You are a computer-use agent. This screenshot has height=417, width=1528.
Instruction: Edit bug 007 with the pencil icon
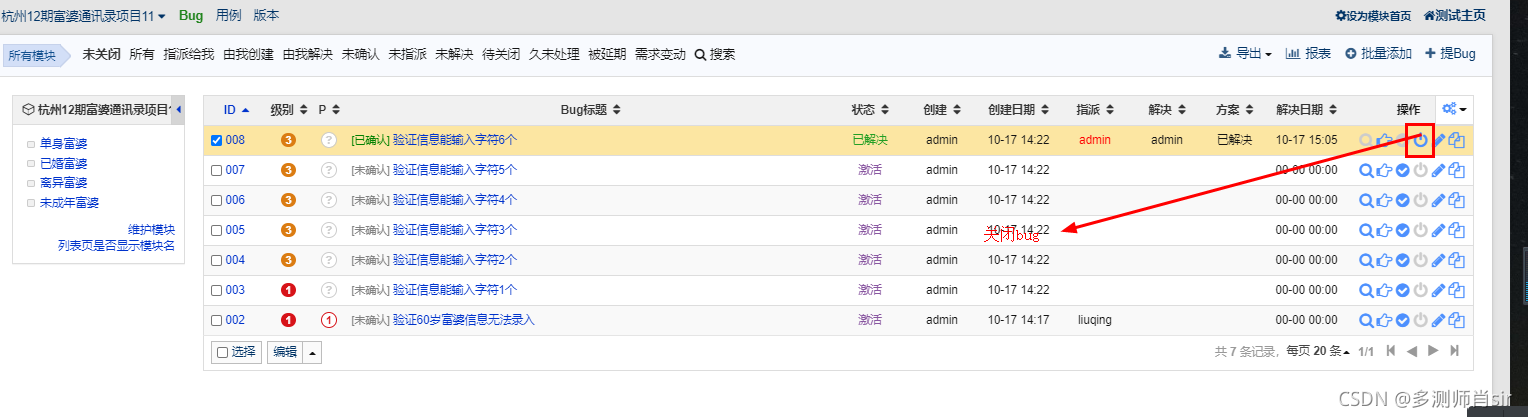tap(1439, 170)
